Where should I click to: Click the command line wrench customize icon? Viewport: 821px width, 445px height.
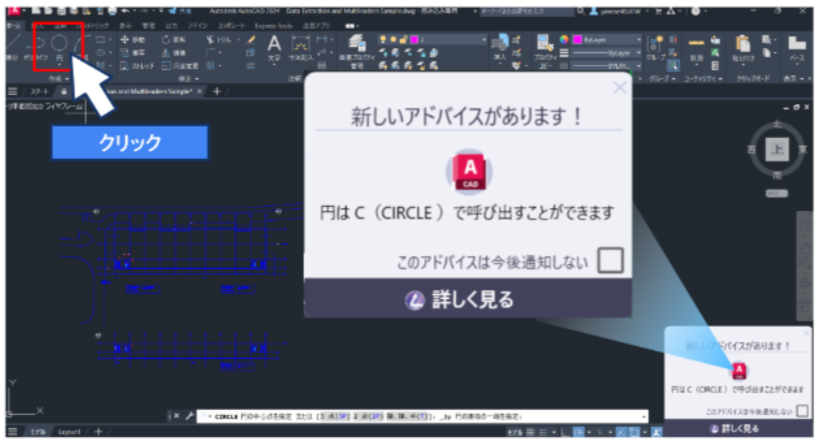point(189,416)
